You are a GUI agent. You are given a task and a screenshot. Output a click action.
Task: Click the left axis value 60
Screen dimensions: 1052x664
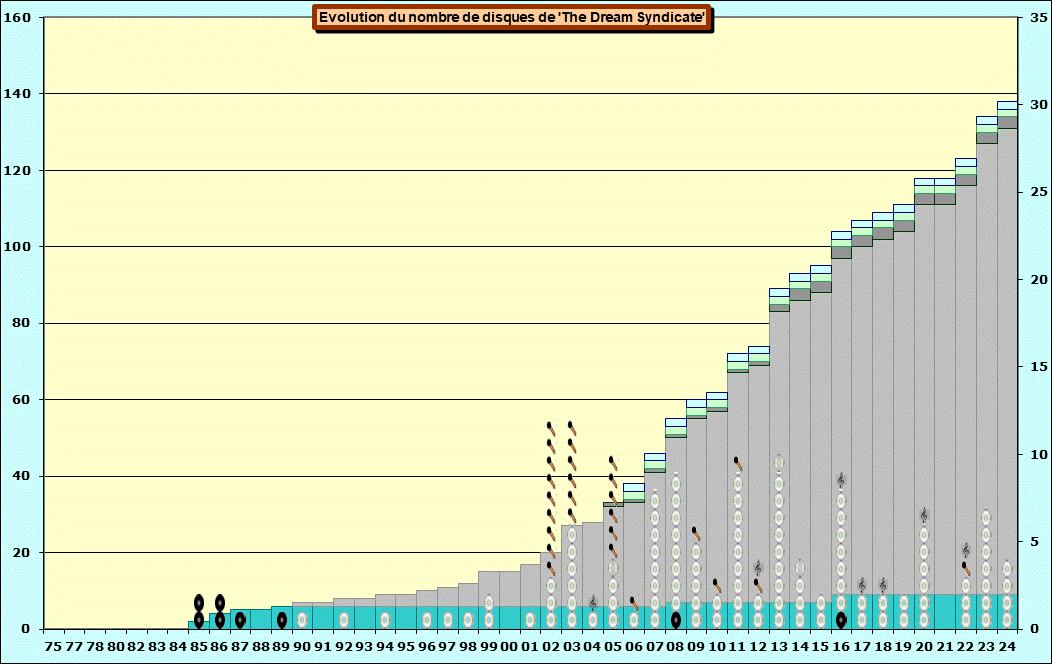(x=20, y=400)
